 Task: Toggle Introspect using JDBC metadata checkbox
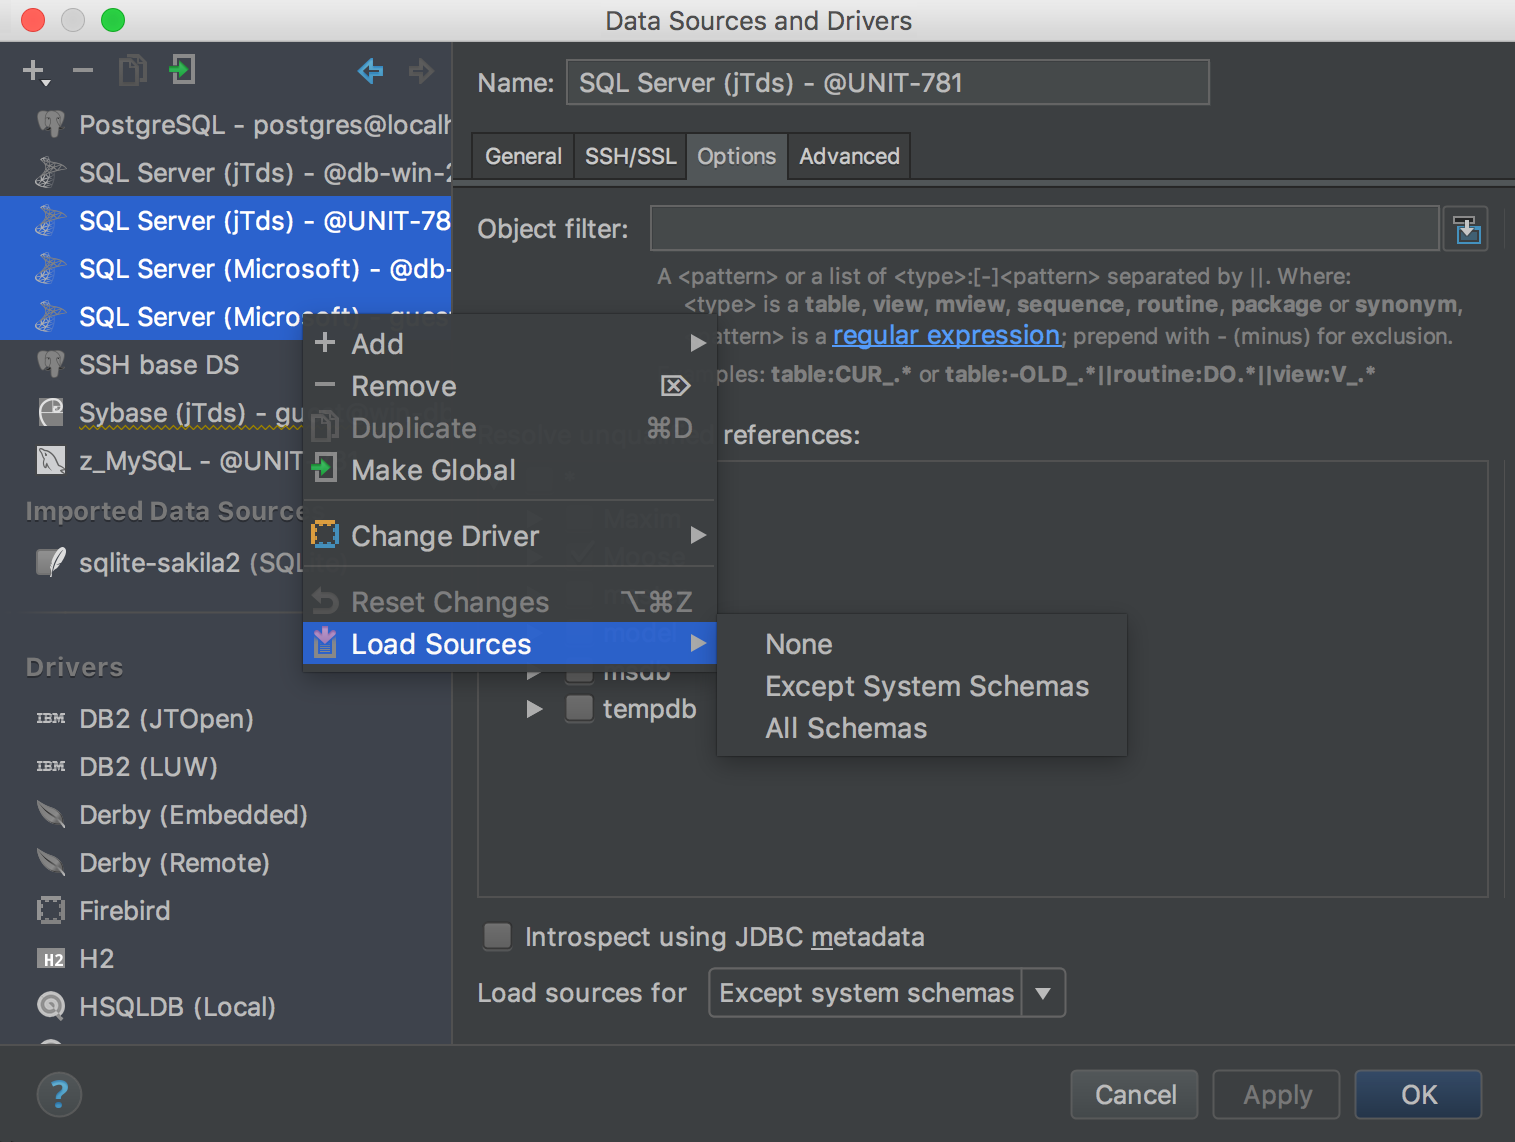tap(497, 936)
